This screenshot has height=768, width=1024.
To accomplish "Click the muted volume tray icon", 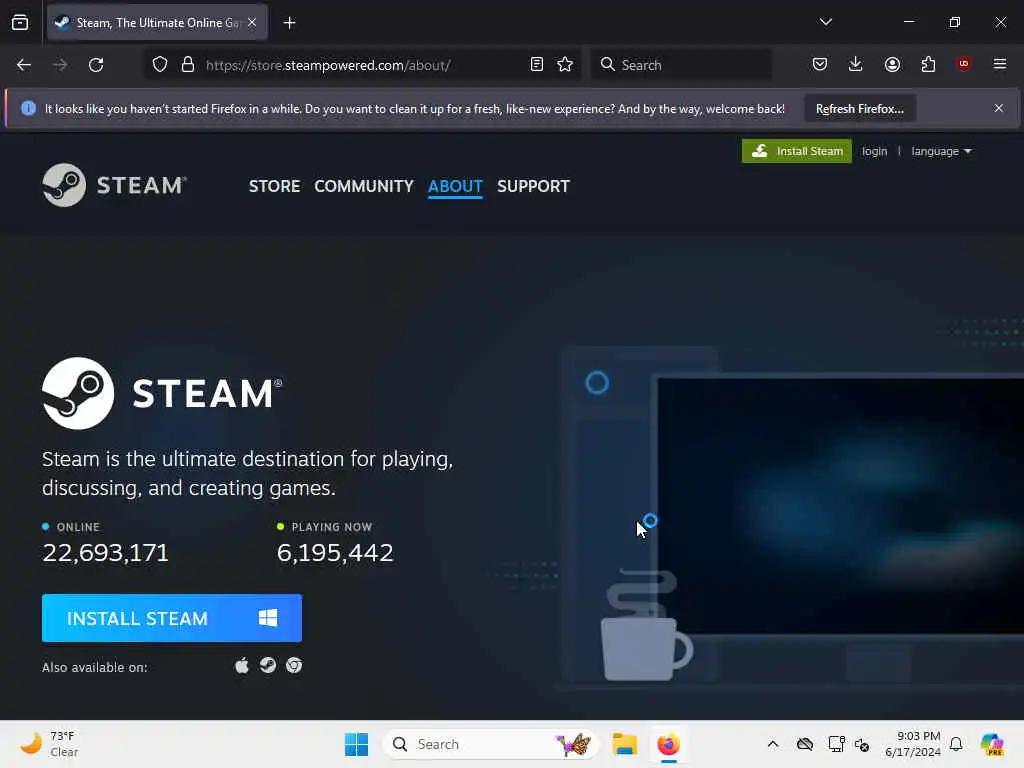I will [862, 744].
